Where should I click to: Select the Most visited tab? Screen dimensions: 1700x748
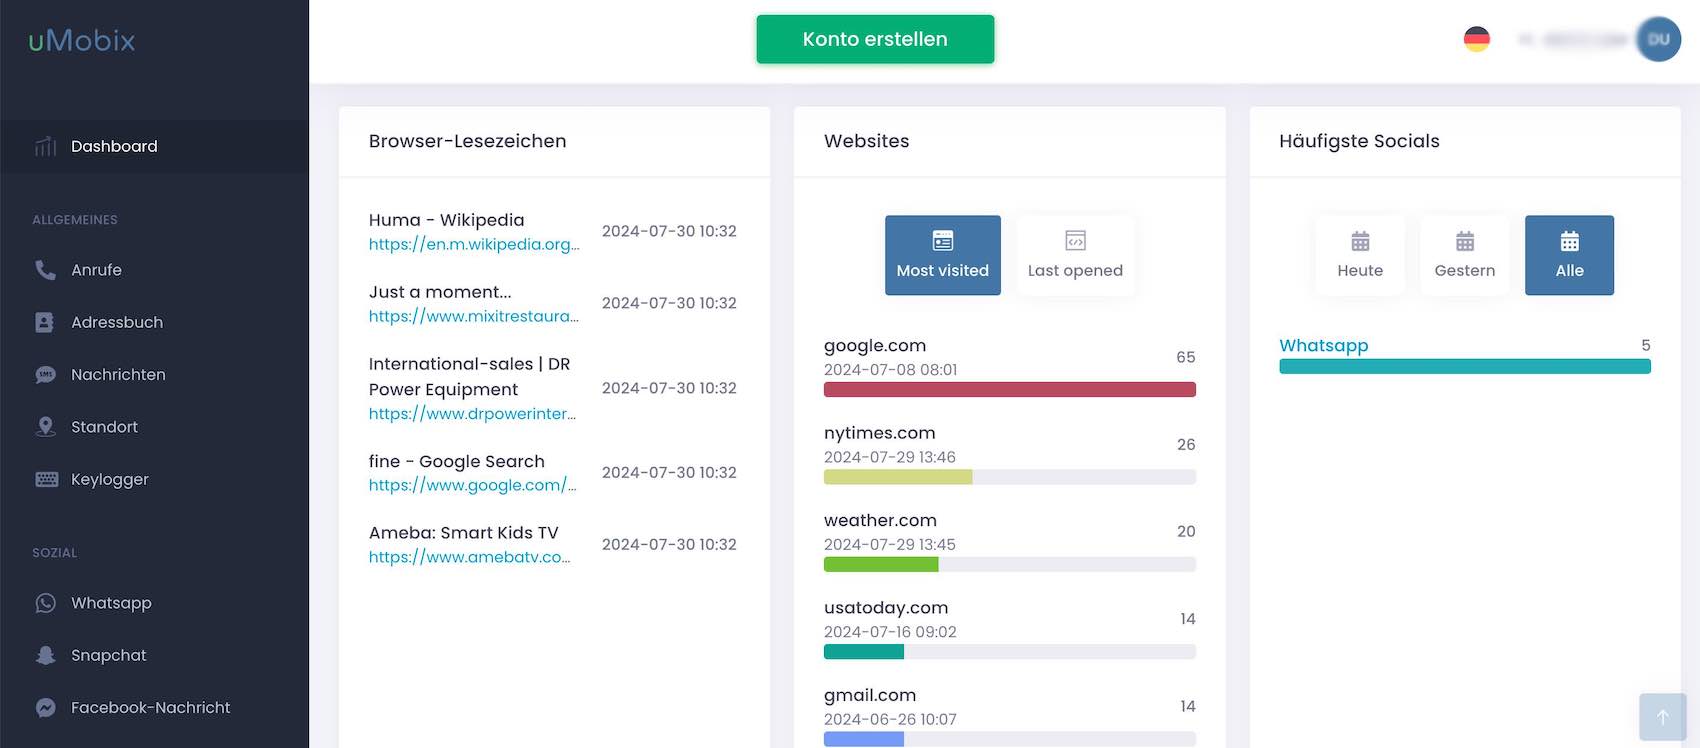942,255
